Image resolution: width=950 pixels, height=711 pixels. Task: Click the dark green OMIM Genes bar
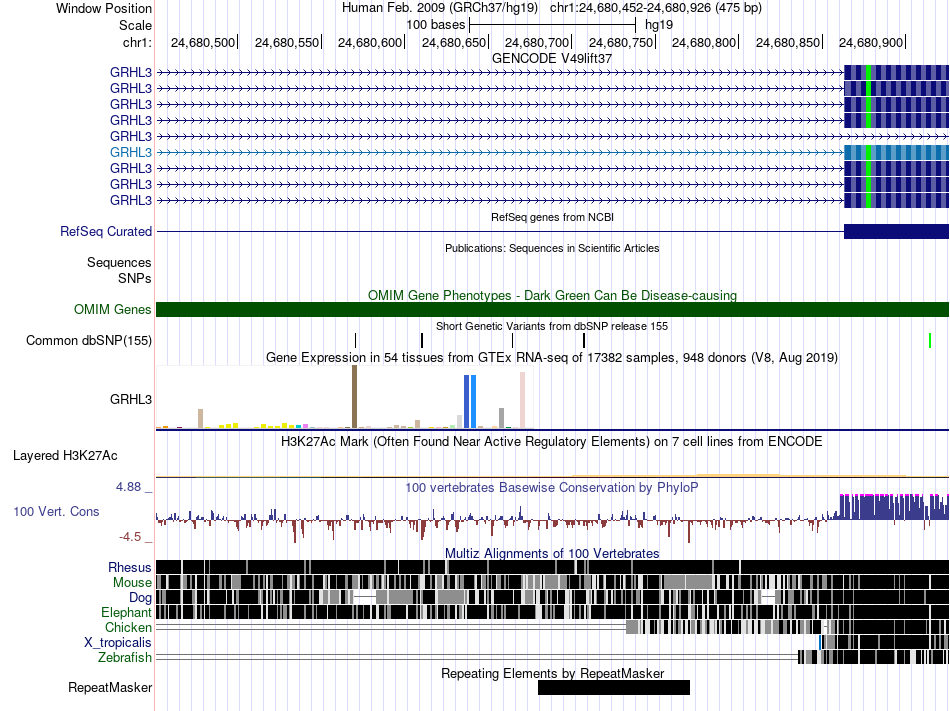[x=552, y=309]
